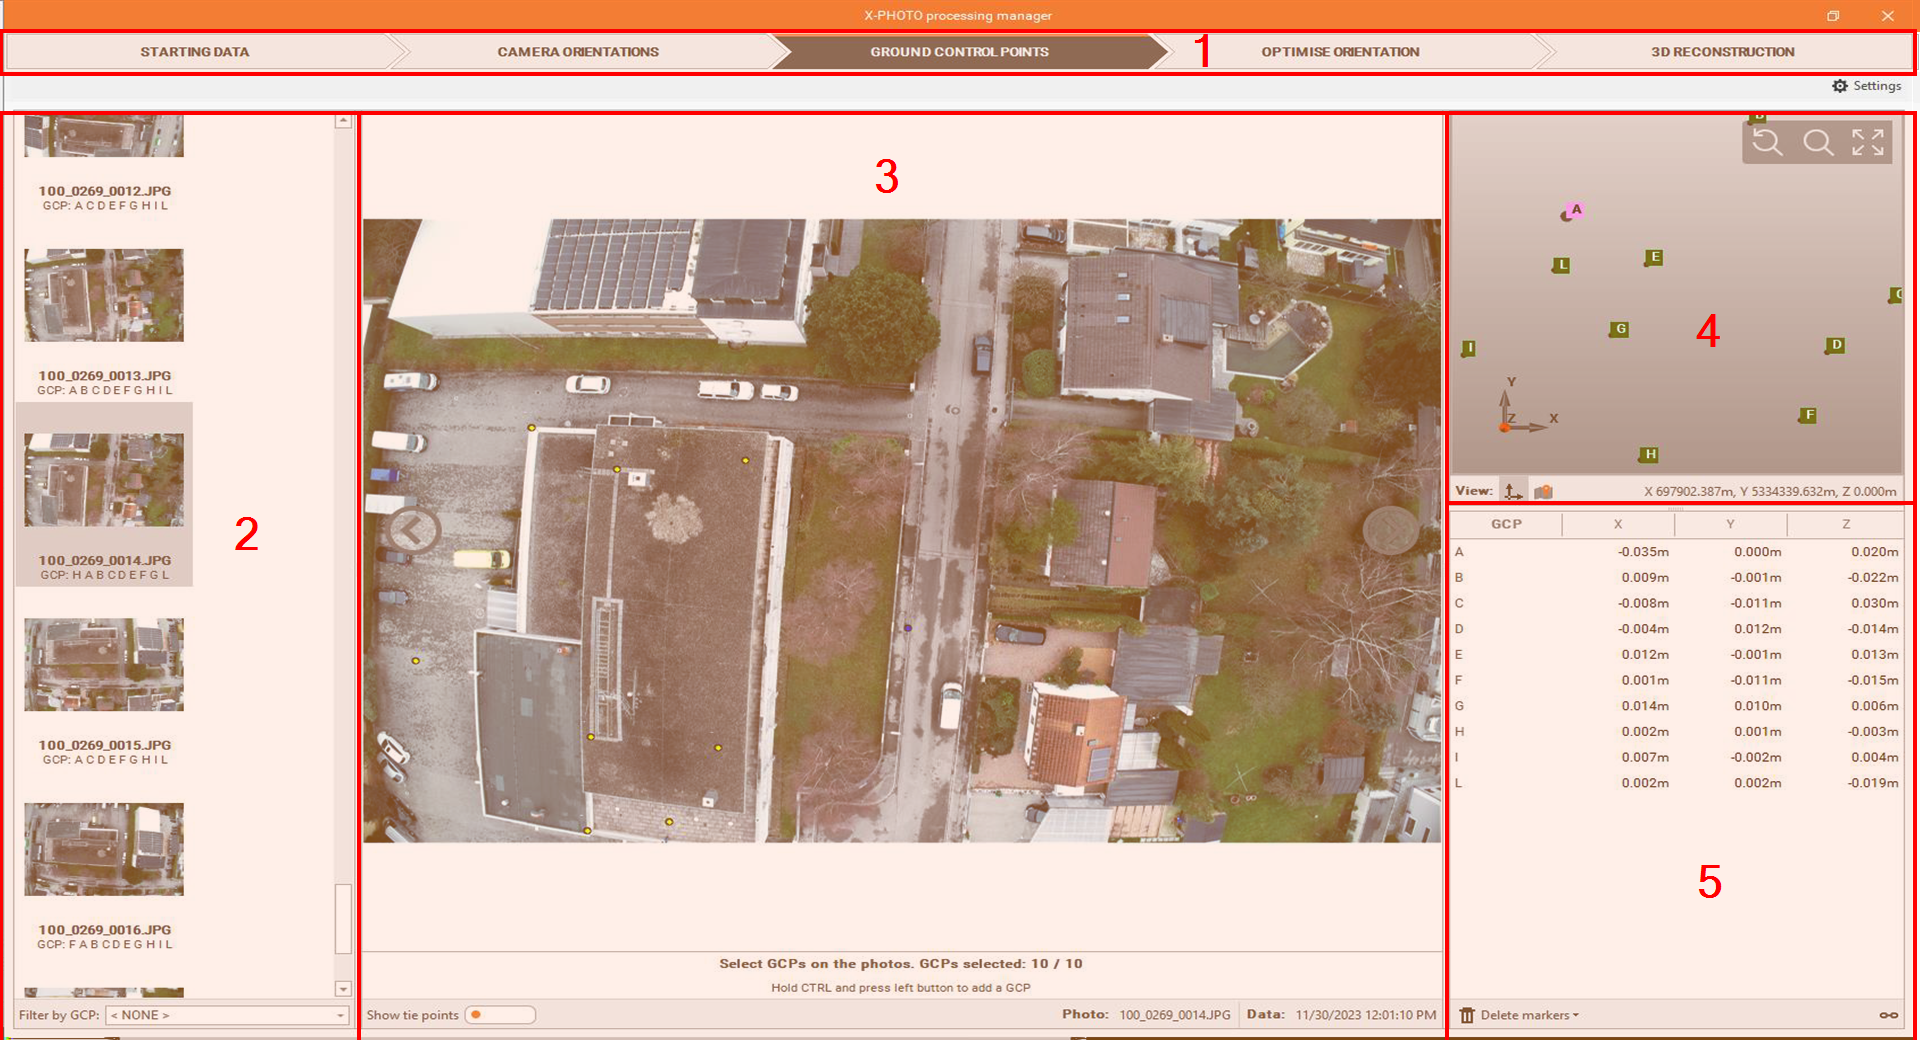The image size is (1920, 1040).
Task: Switch to axes coordinate view mode
Action: pos(1513,491)
